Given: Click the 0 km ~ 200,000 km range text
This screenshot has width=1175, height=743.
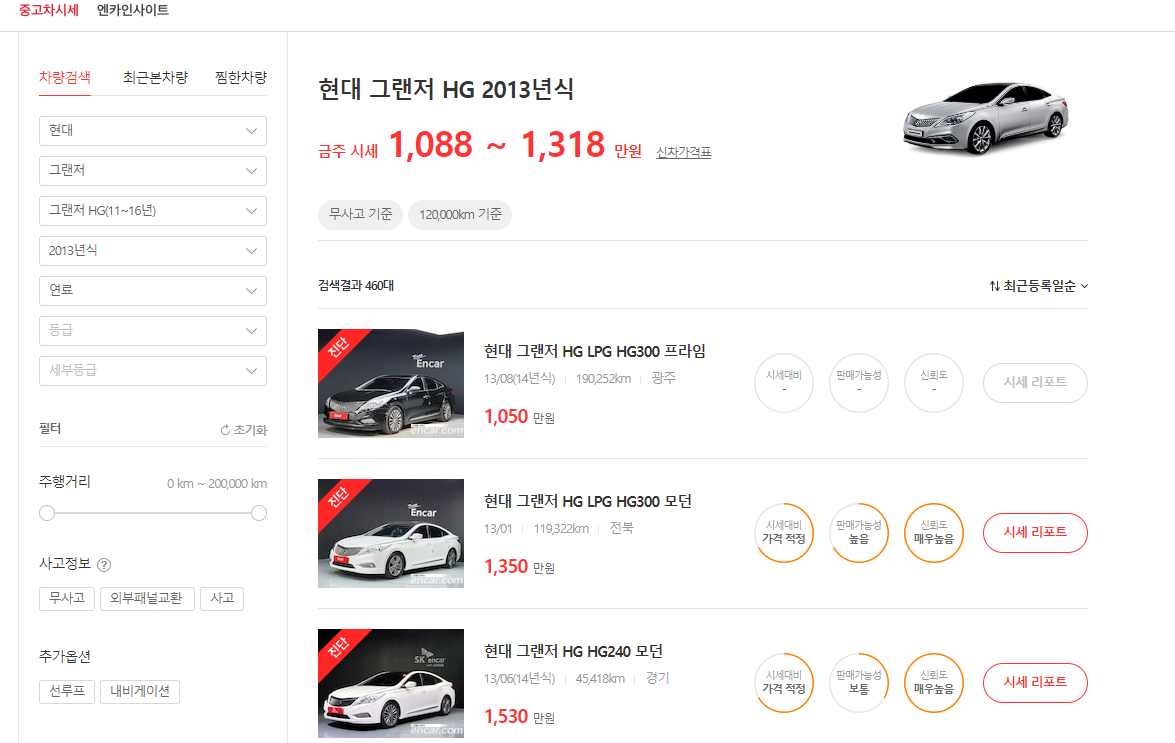Looking at the screenshot, I should (x=217, y=484).
